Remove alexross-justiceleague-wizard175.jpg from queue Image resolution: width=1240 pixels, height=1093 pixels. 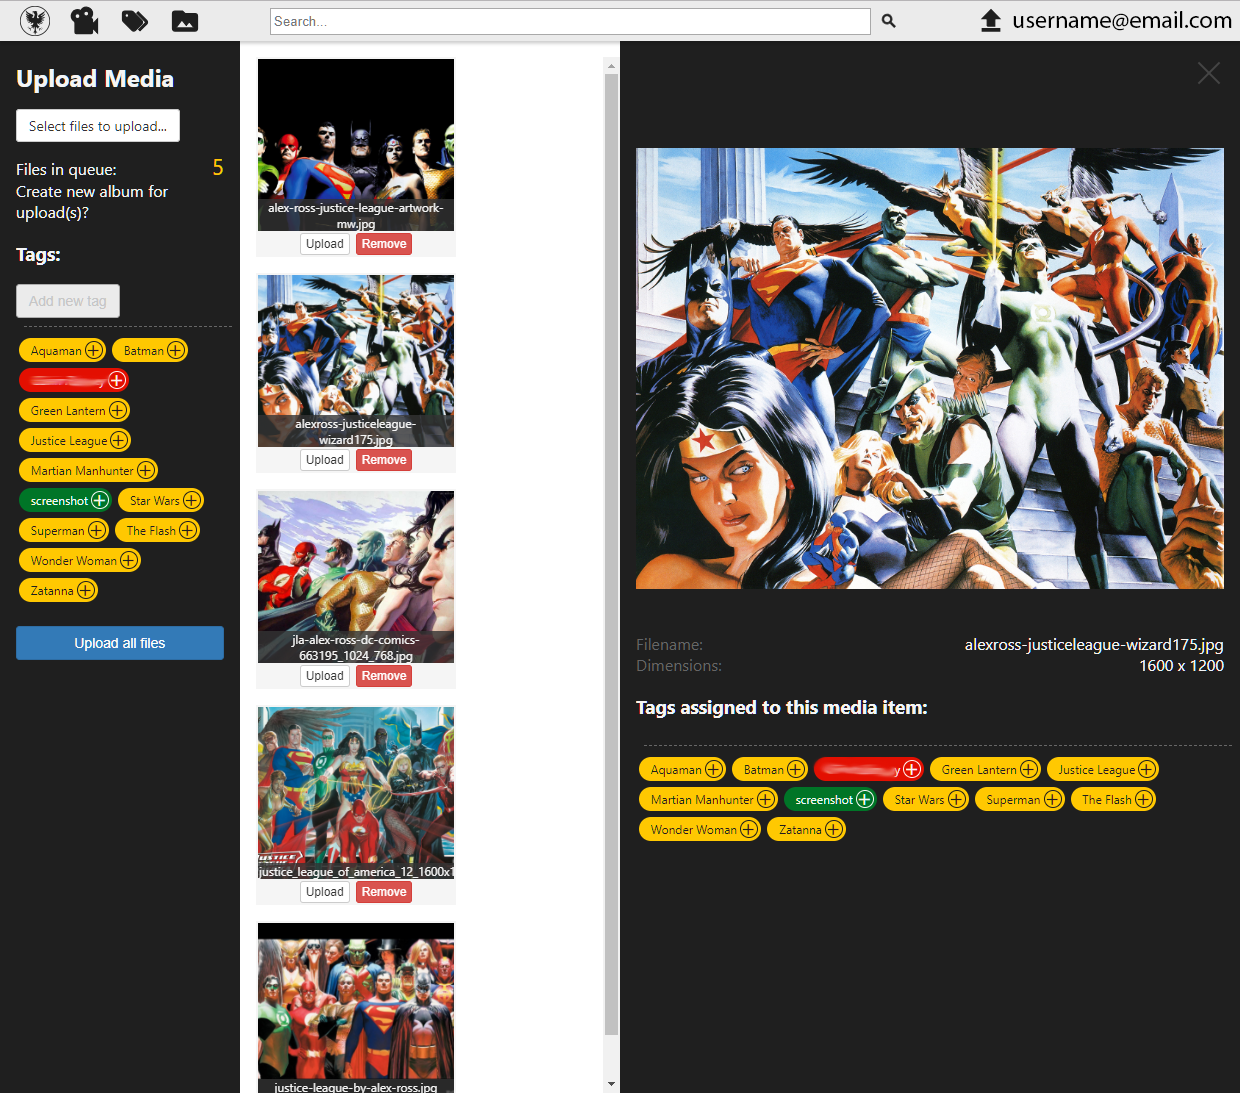tap(384, 460)
